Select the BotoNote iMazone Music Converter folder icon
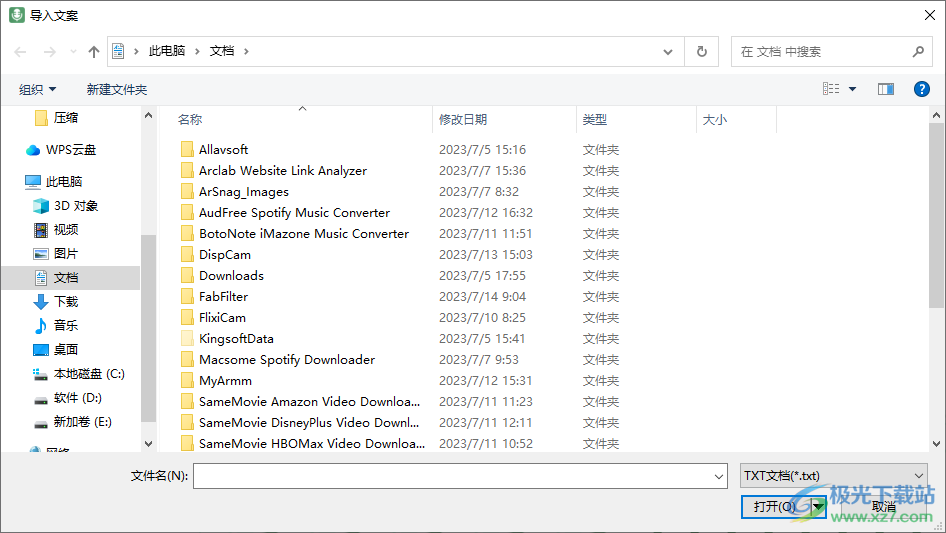 (x=188, y=234)
